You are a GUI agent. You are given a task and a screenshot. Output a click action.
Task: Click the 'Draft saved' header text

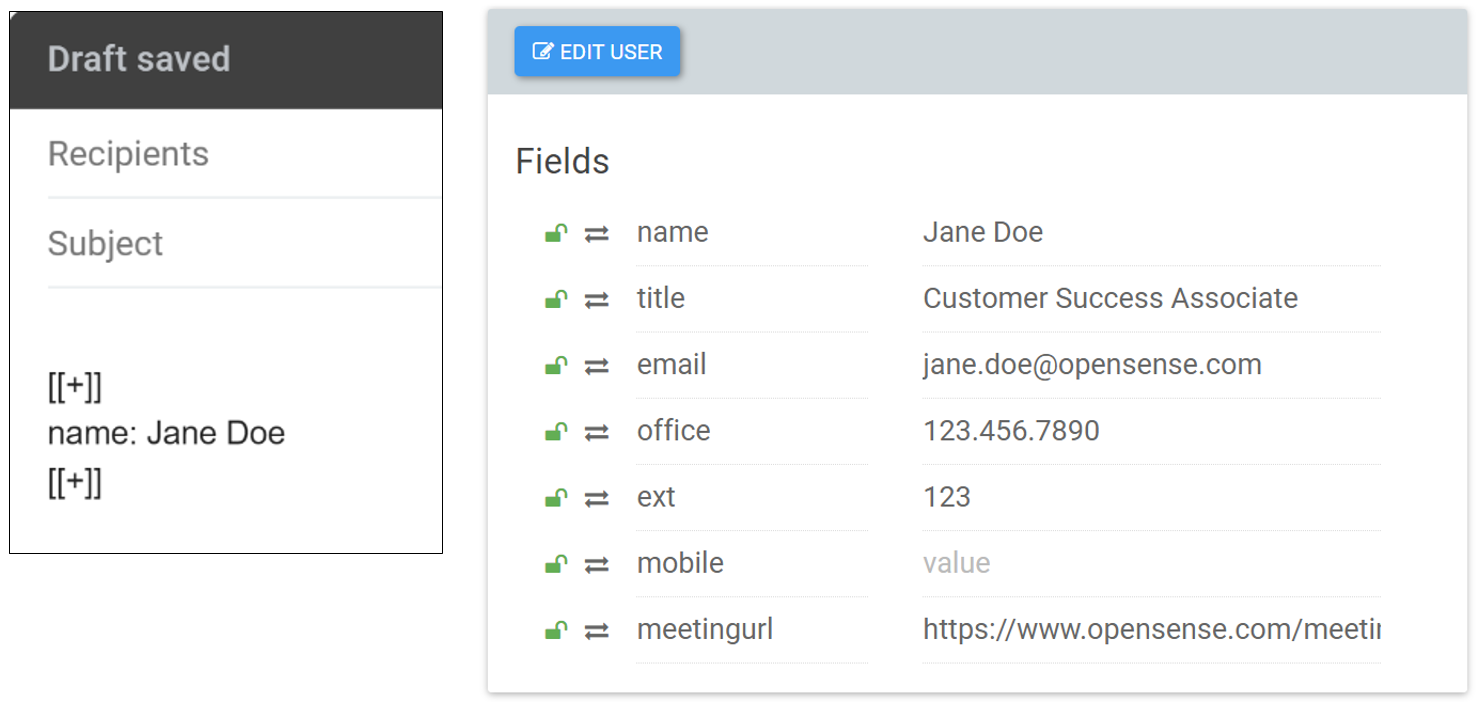(139, 59)
